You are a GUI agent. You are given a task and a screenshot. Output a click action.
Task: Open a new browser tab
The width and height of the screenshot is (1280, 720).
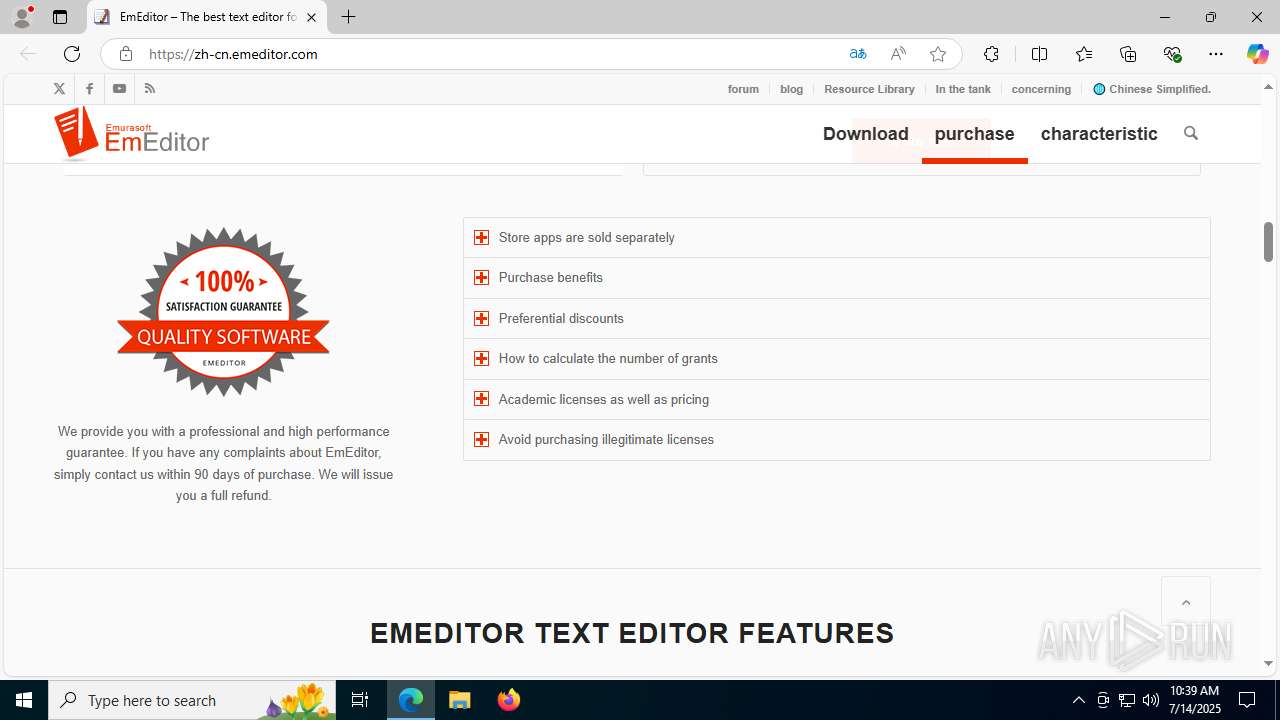point(348,17)
